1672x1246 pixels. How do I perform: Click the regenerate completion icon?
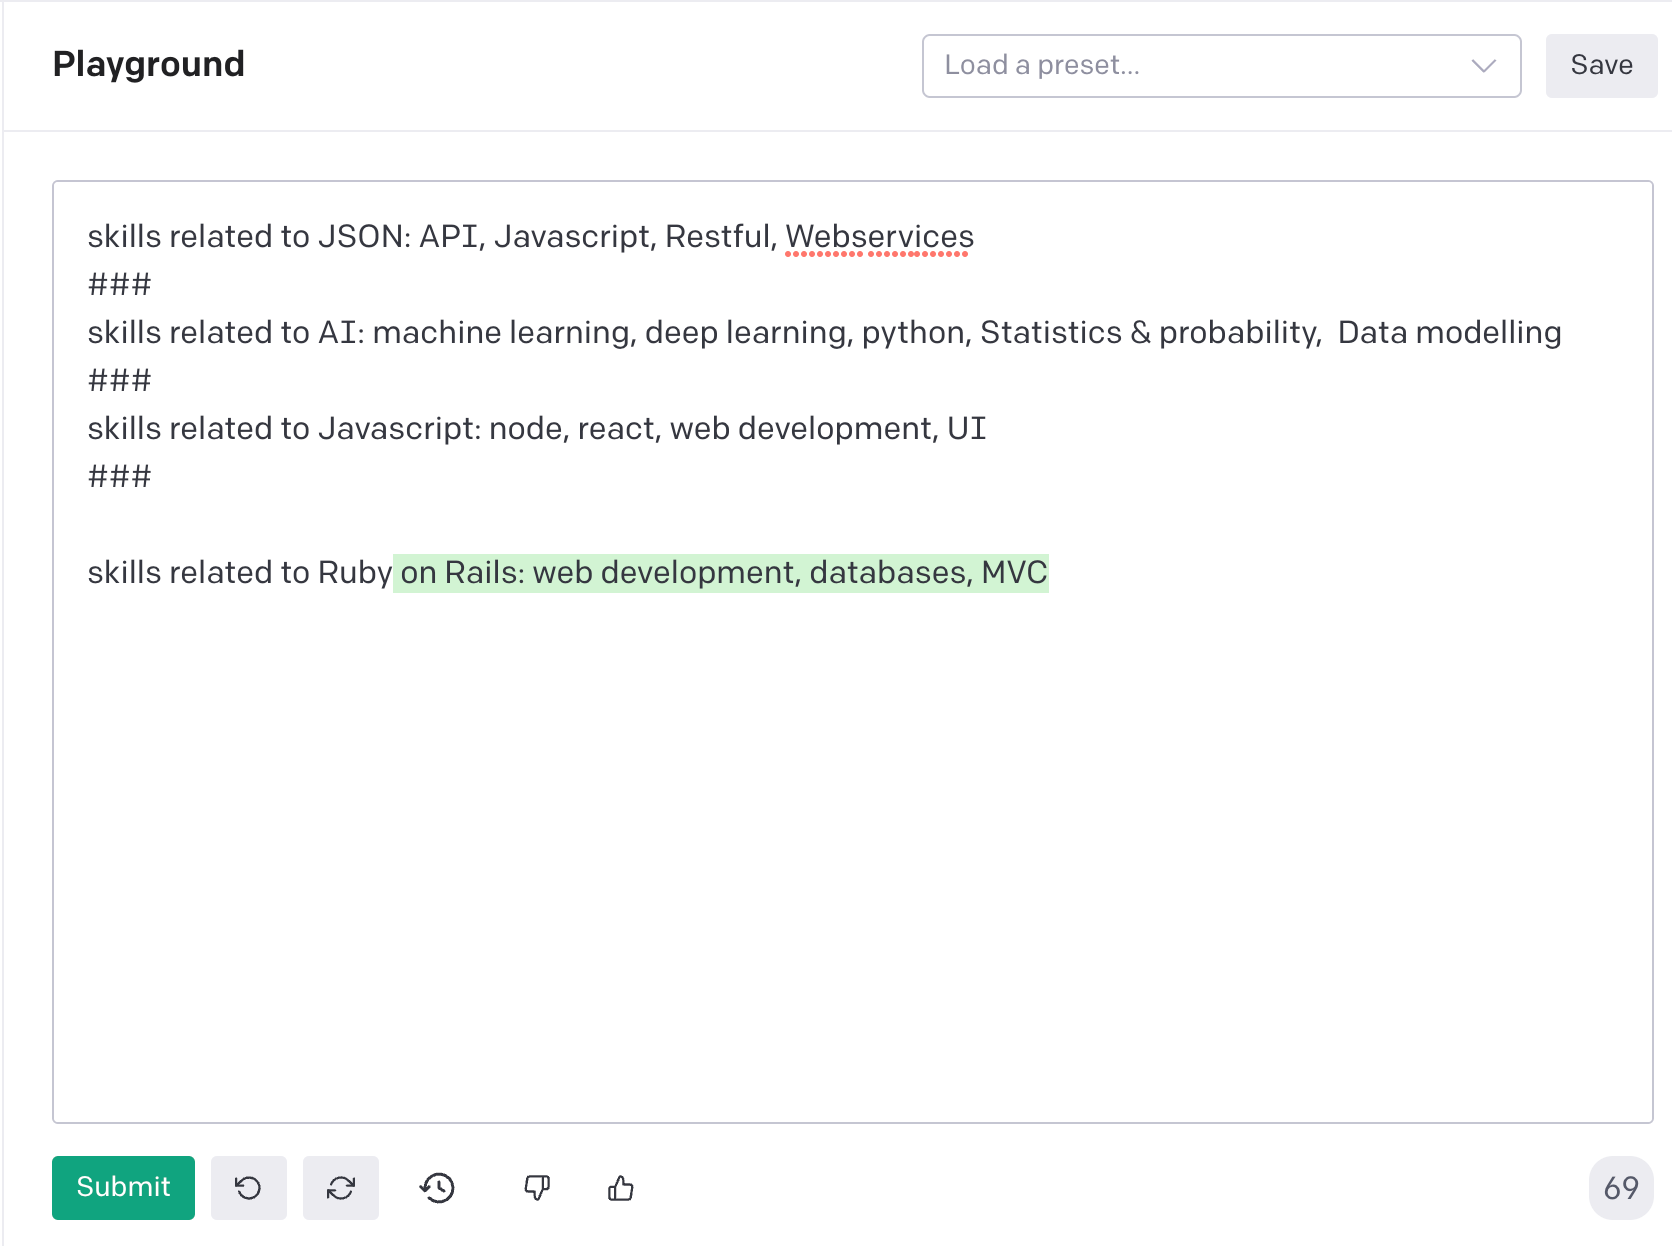[x=341, y=1188]
